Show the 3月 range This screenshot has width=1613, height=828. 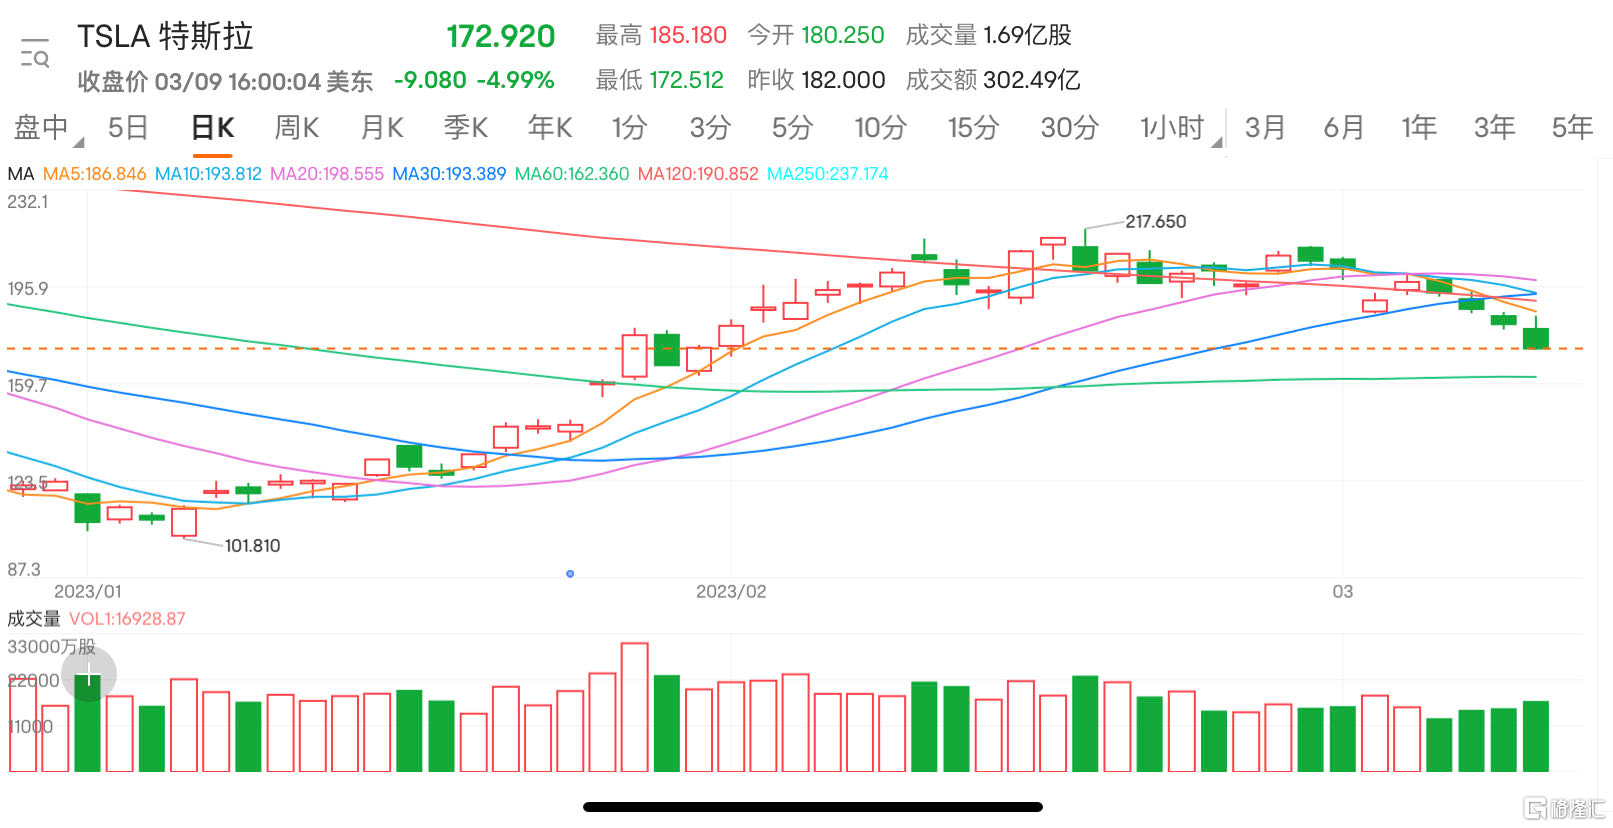click(1265, 128)
